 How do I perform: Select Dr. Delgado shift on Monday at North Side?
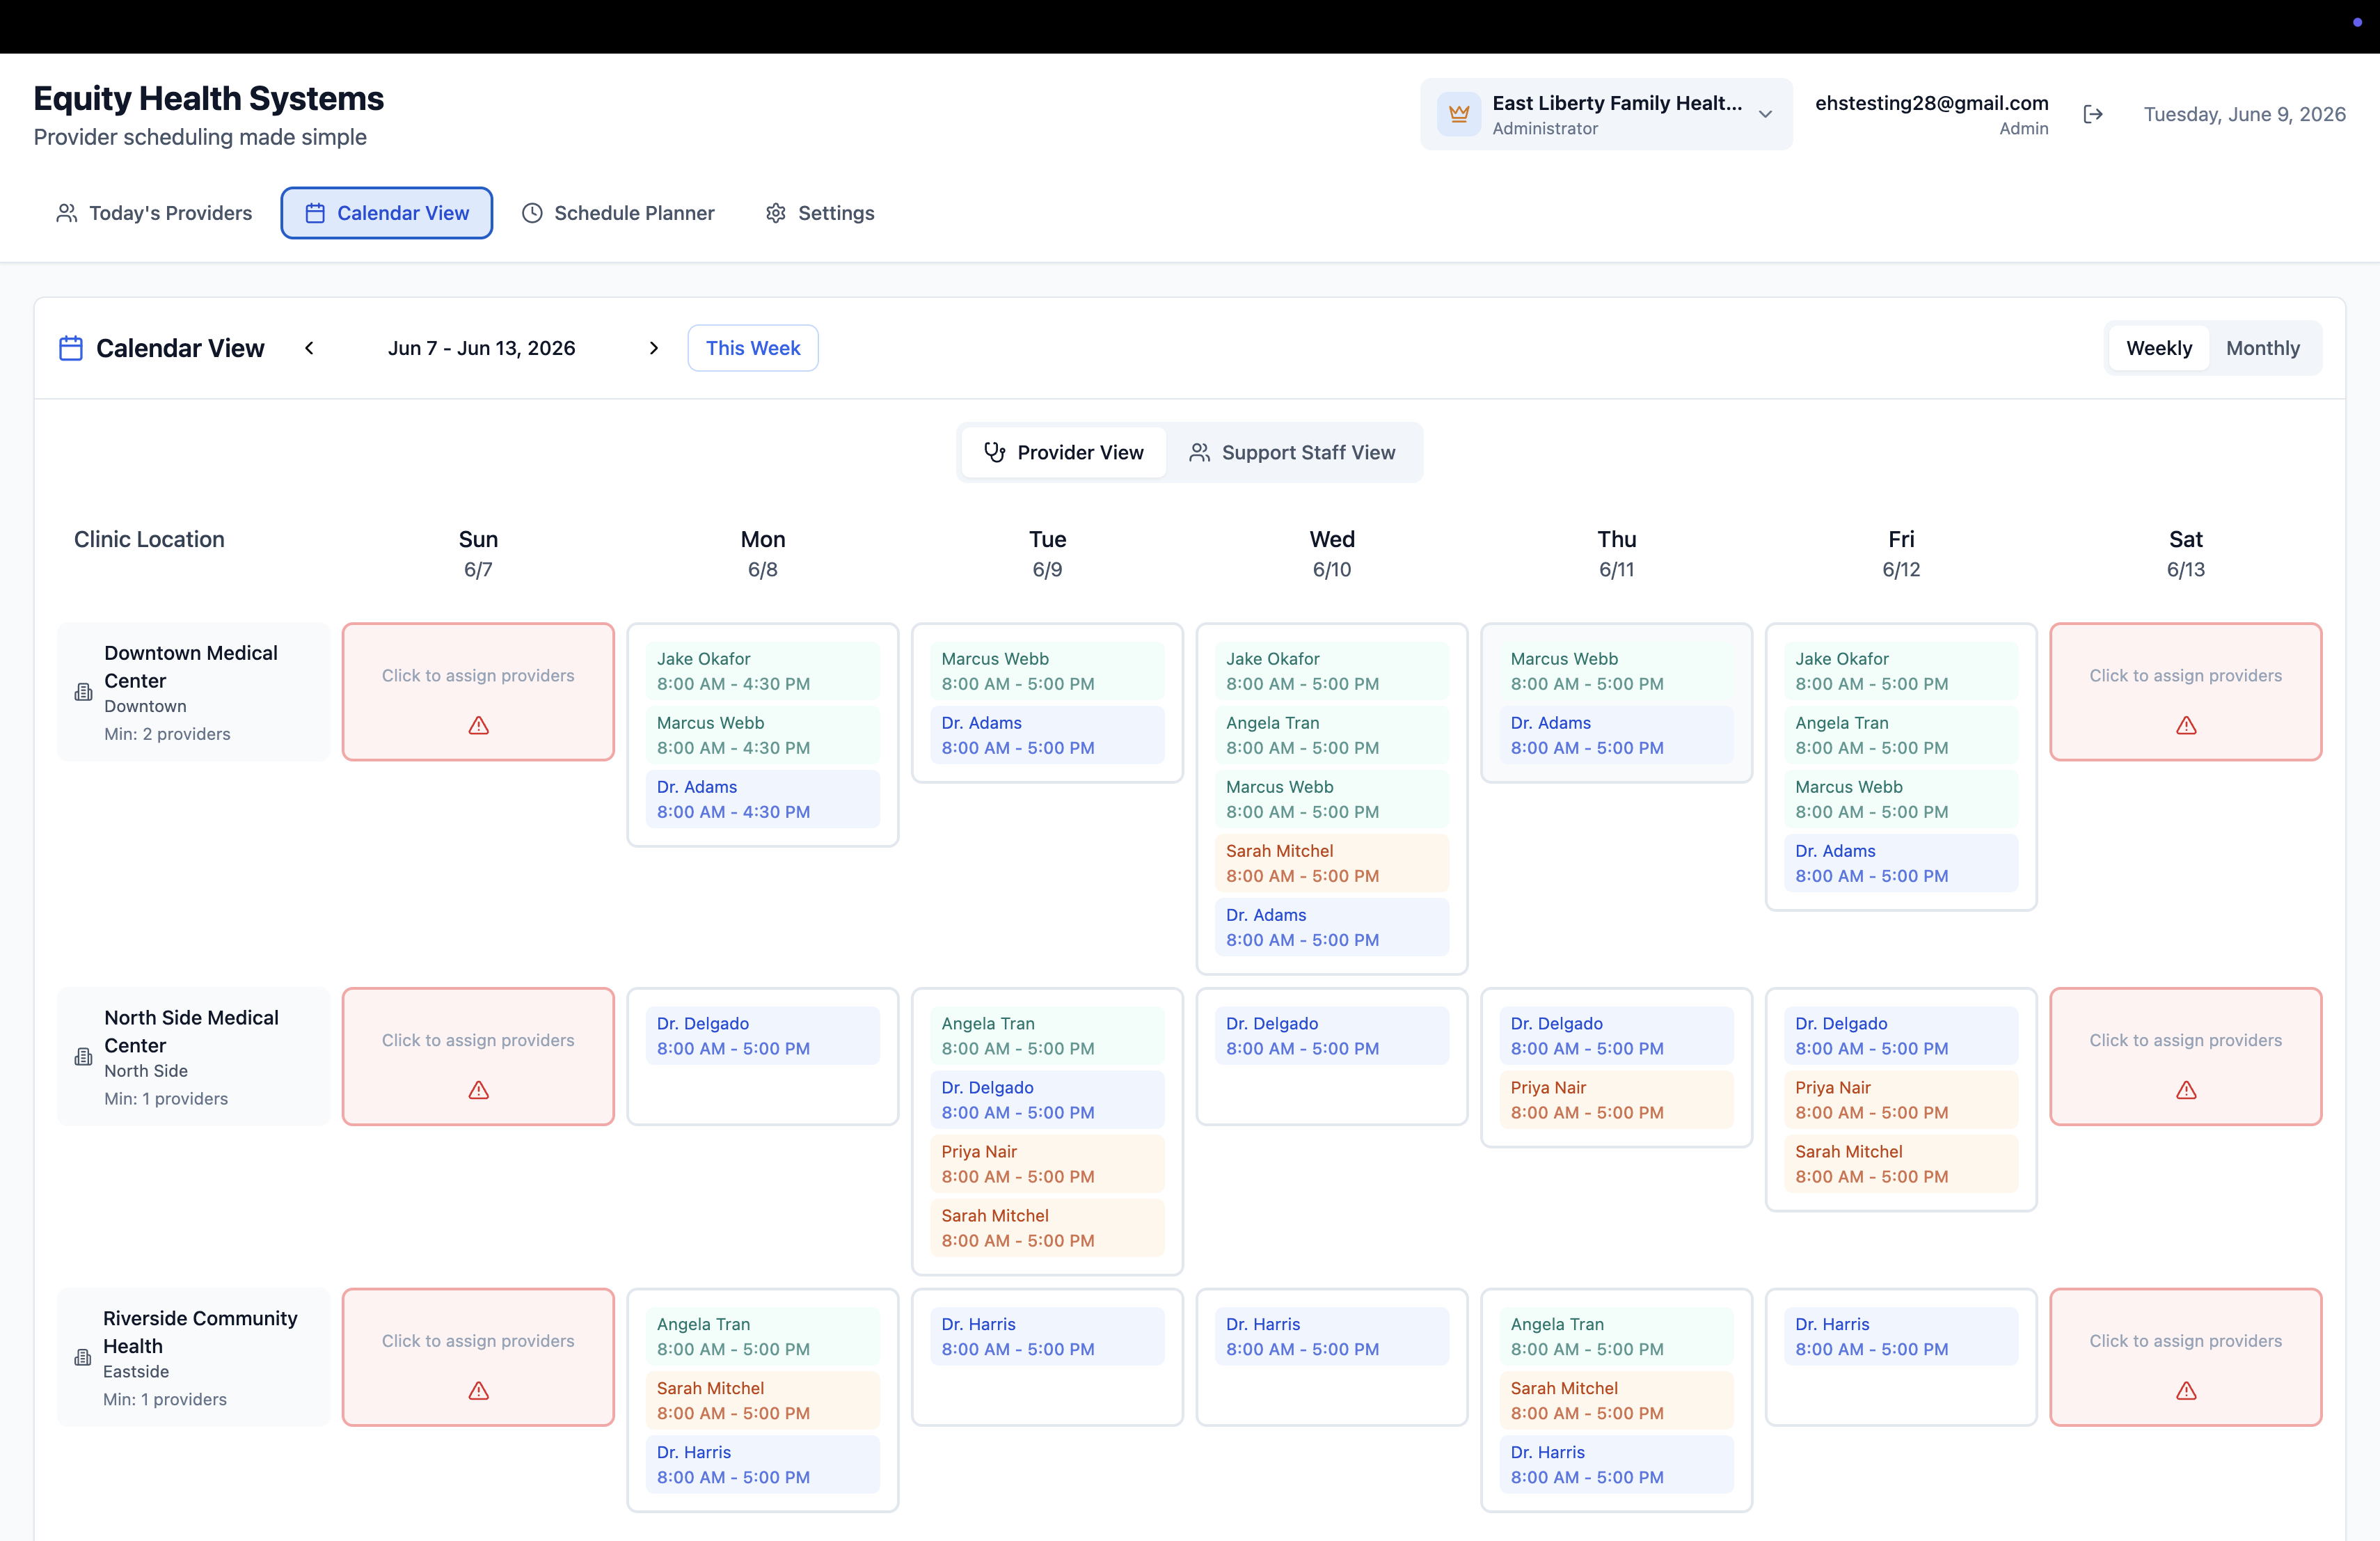pos(763,1036)
